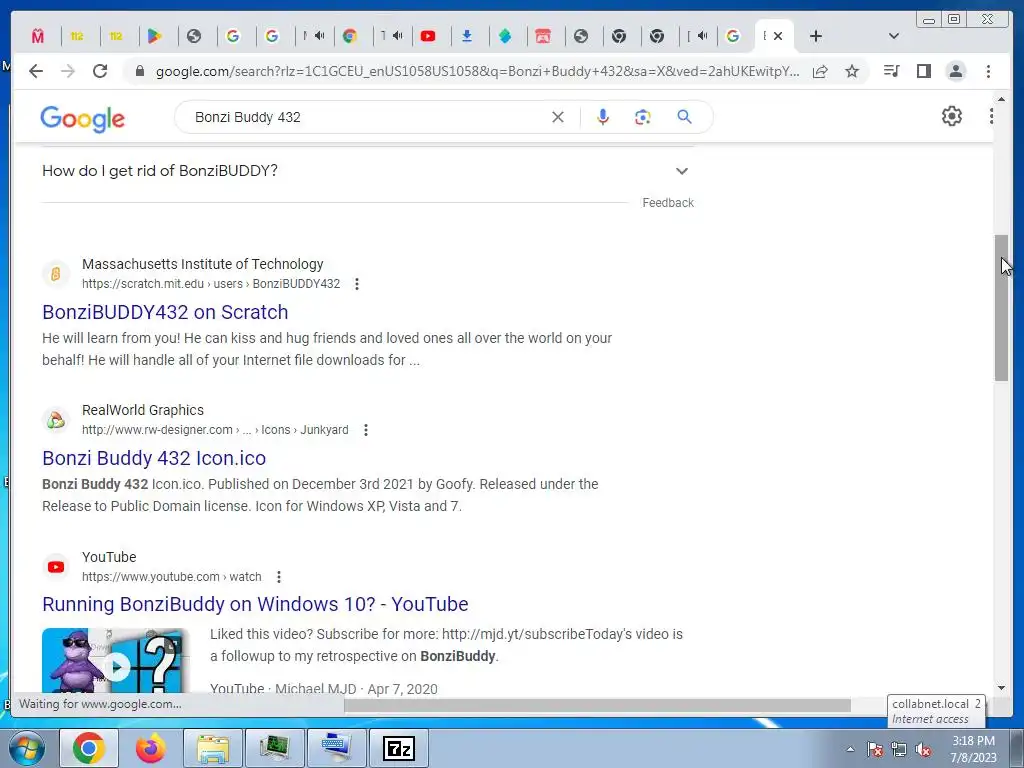The image size is (1024, 768).
Task: Open 'Running BonziBuddy on Windows 10?' link
Action: 255,604
